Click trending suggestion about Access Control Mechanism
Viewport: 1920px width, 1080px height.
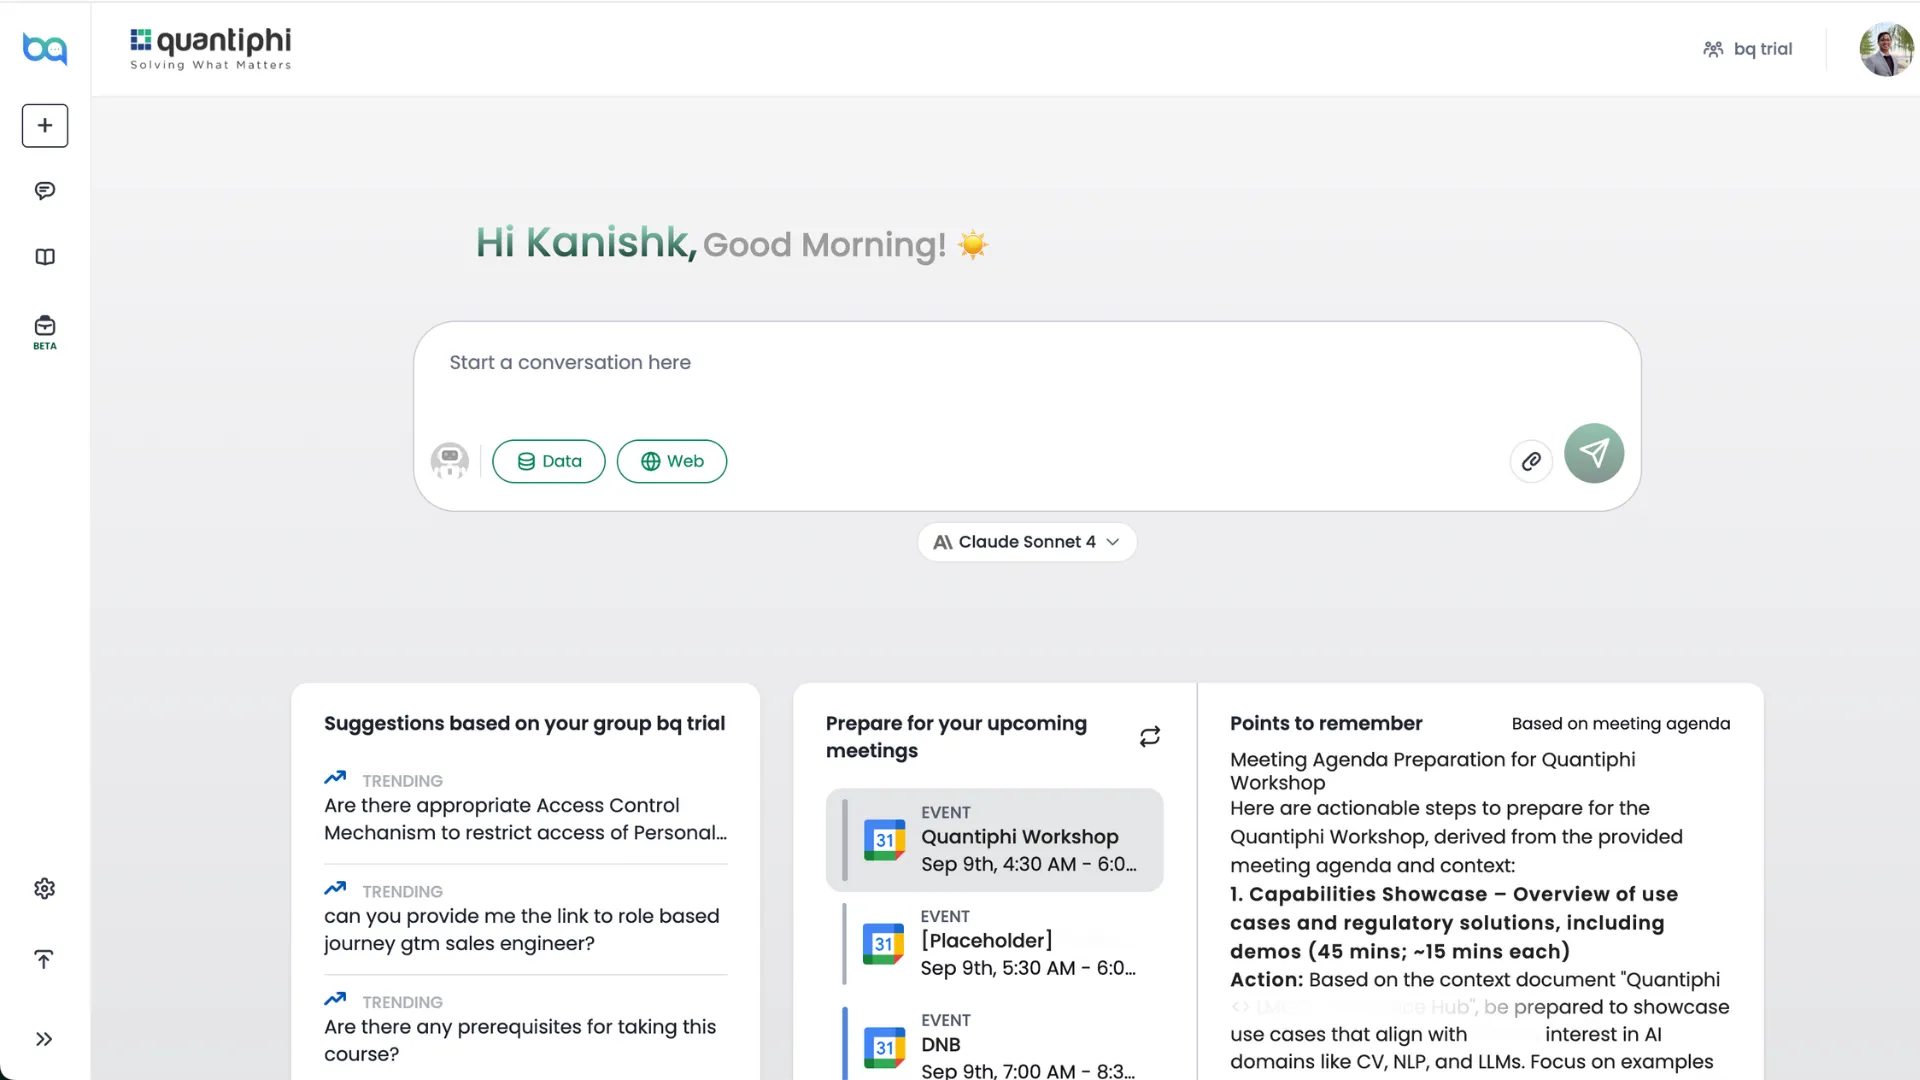tap(525, 818)
